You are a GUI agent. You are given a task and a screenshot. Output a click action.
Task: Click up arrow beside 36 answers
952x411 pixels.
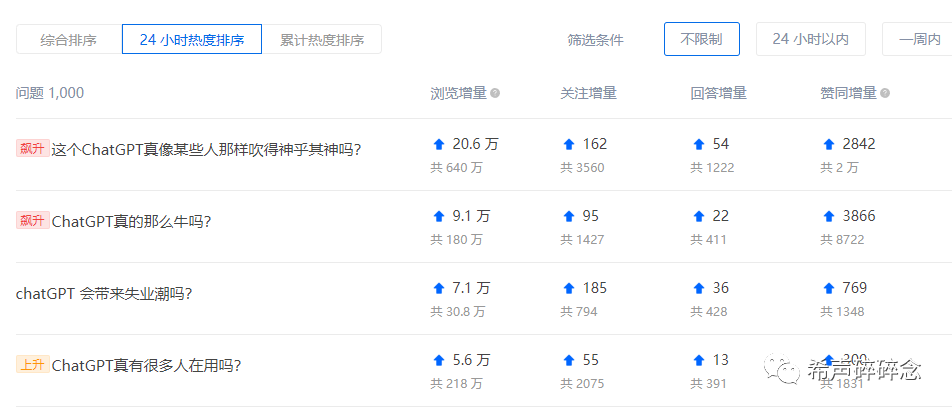(699, 288)
